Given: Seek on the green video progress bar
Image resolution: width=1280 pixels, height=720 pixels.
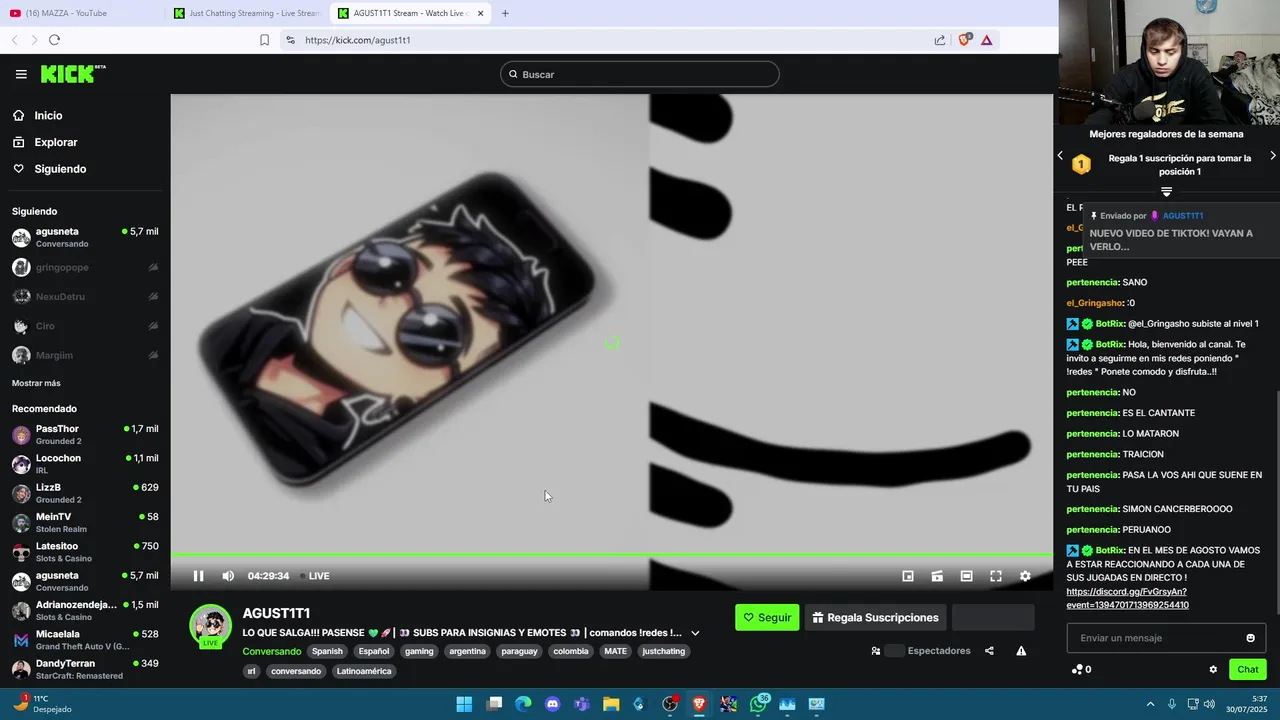Looking at the screenshot, I should click(612, 554).
